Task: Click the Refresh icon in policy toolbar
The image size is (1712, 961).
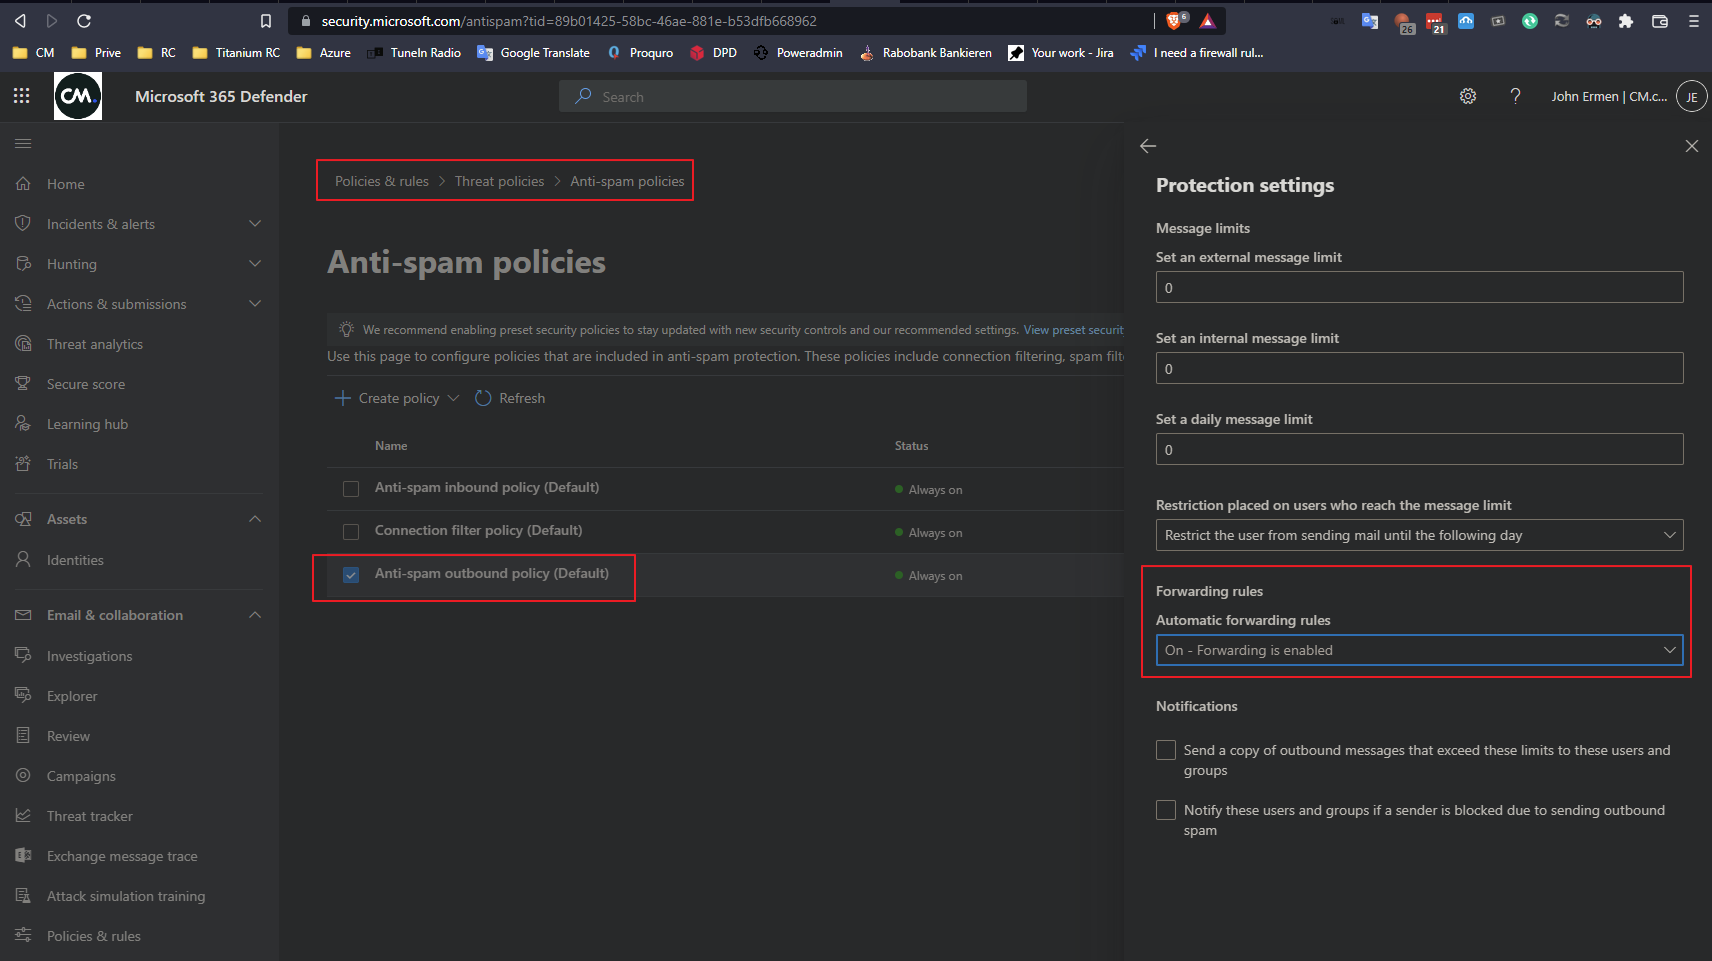Action: pyautogui.click(x=483, y=398)
